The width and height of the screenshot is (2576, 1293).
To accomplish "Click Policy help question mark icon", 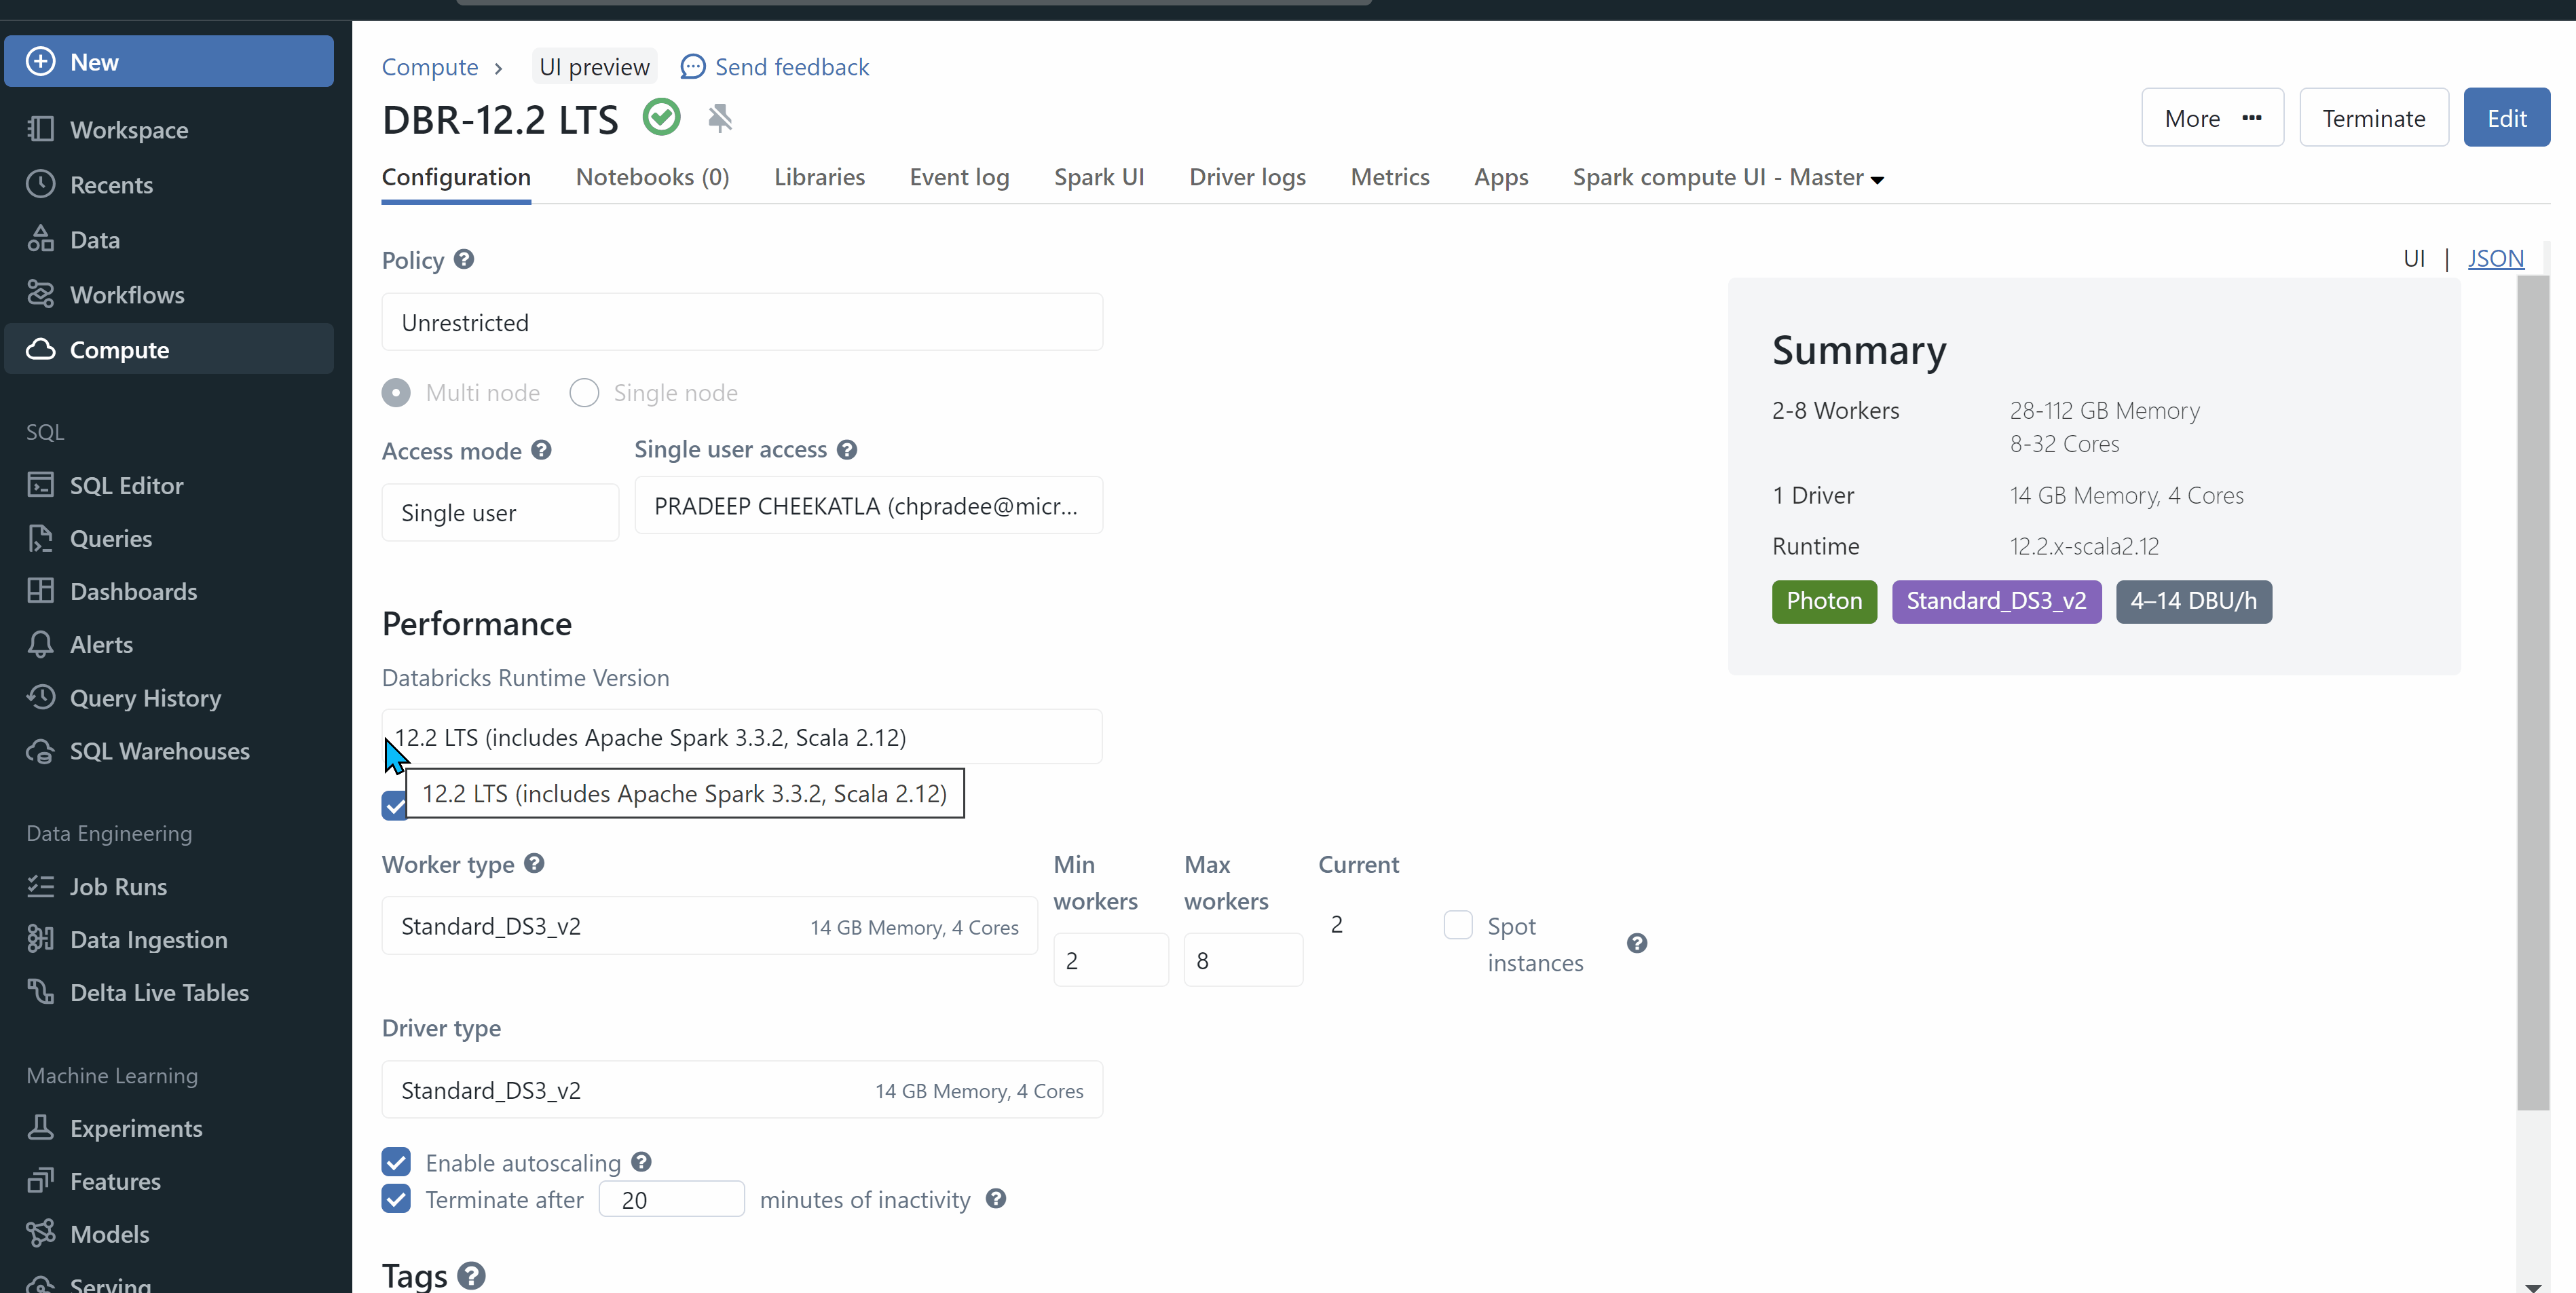I will tap(464, 259).
